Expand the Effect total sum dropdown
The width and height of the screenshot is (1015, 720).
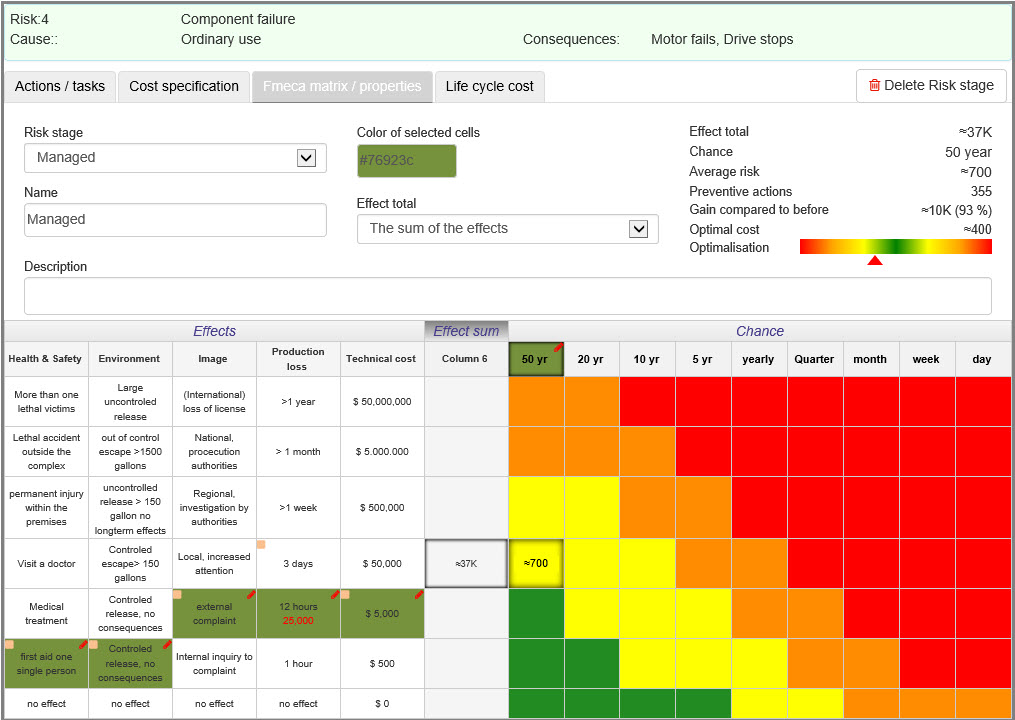pos(508,229)
